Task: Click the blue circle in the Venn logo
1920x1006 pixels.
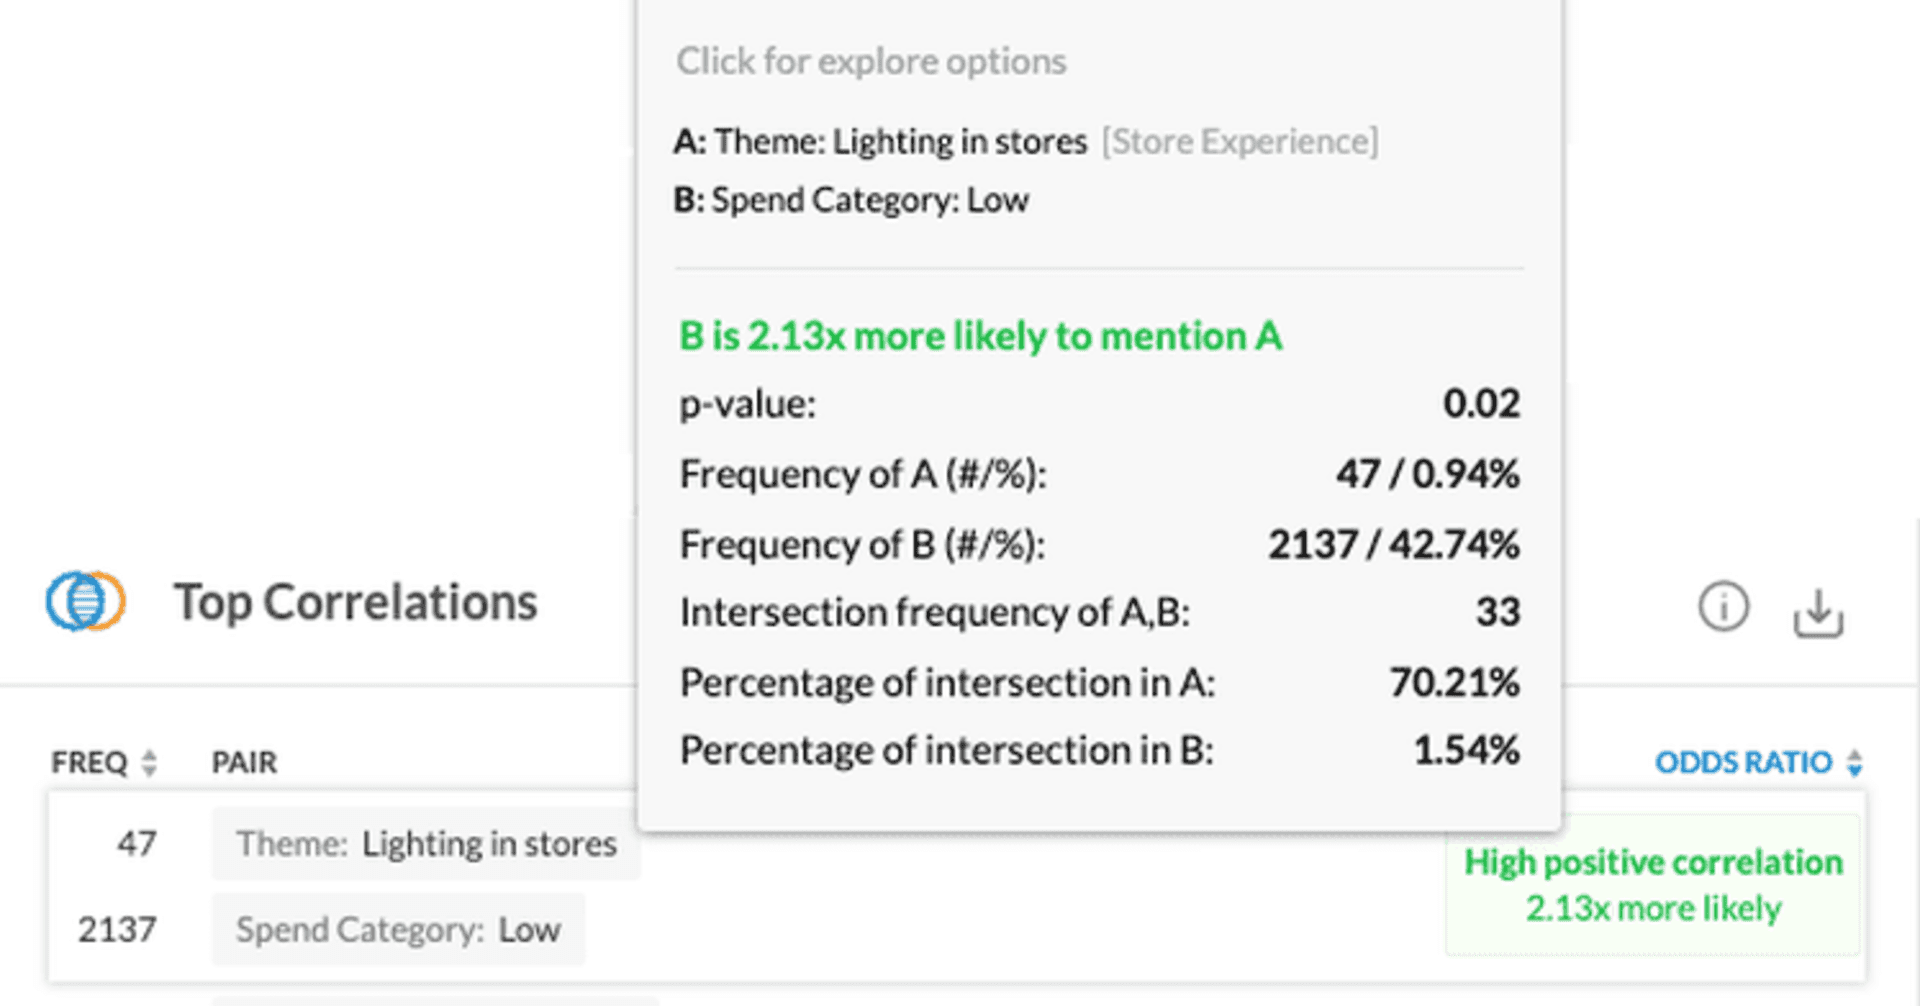Action: [70, 601]
